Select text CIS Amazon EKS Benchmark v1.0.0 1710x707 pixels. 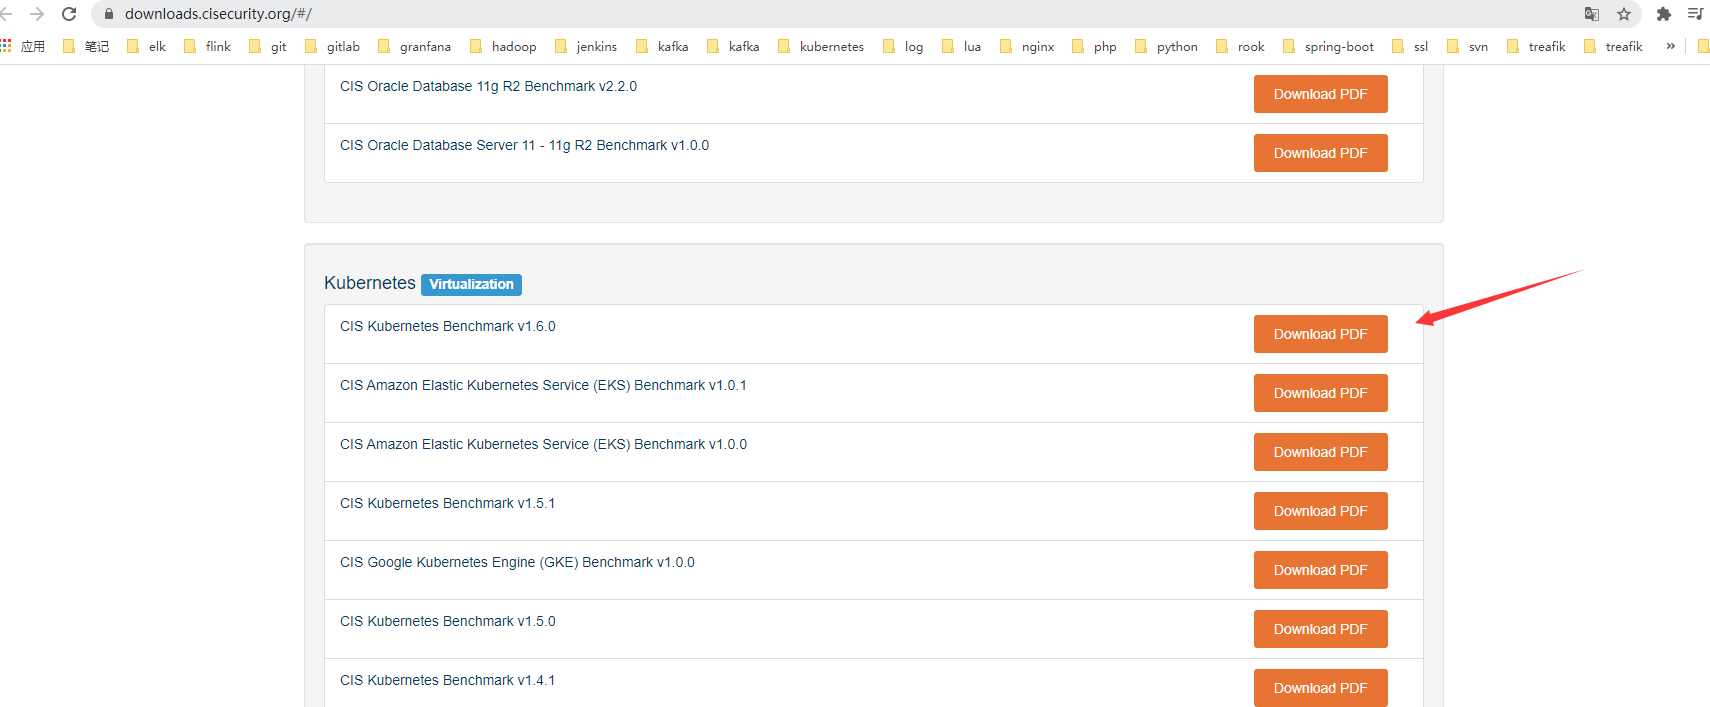543,445
